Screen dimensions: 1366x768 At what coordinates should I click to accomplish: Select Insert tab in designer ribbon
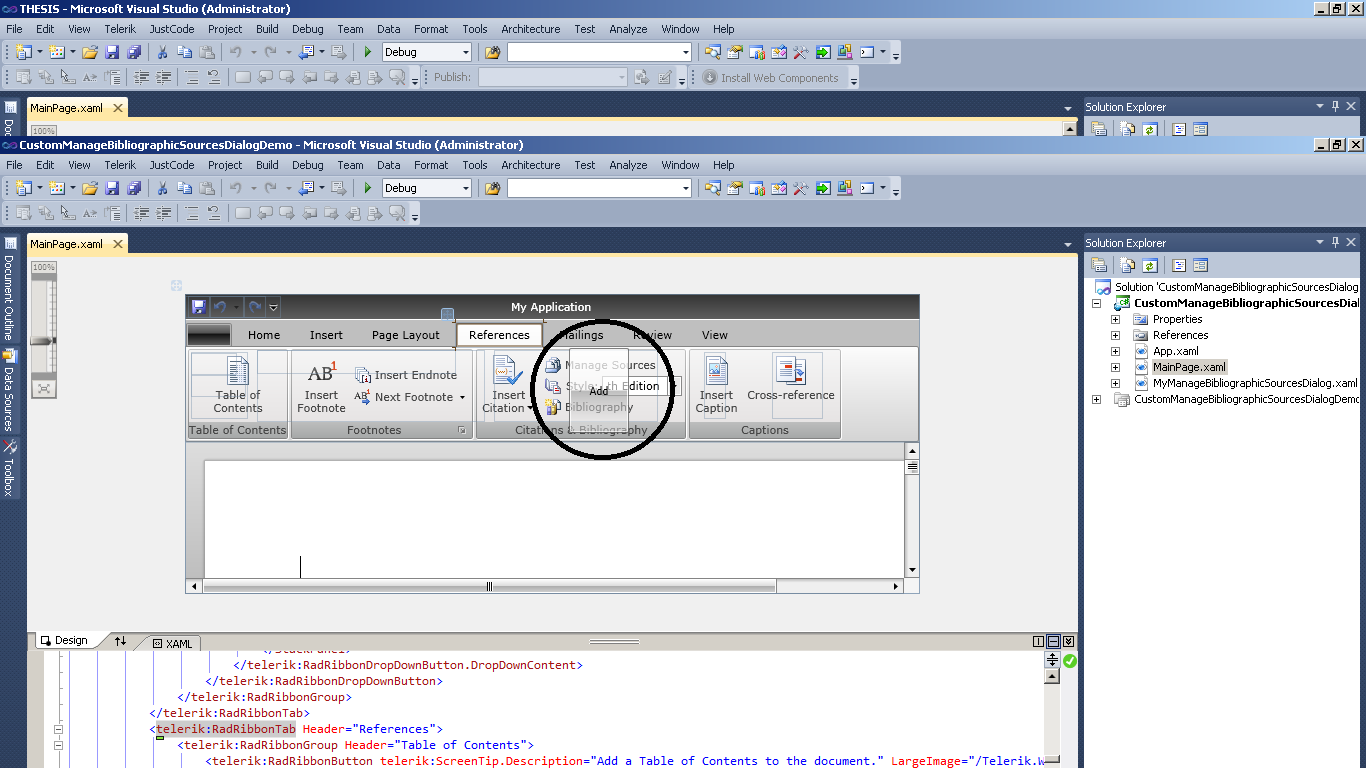326,335
